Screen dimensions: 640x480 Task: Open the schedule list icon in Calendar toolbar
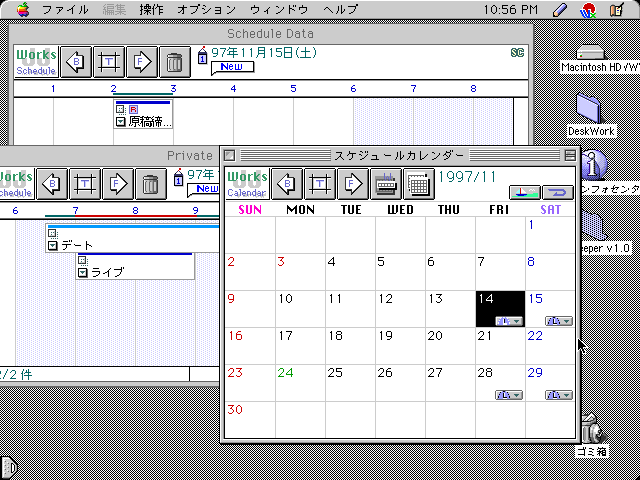386,184
